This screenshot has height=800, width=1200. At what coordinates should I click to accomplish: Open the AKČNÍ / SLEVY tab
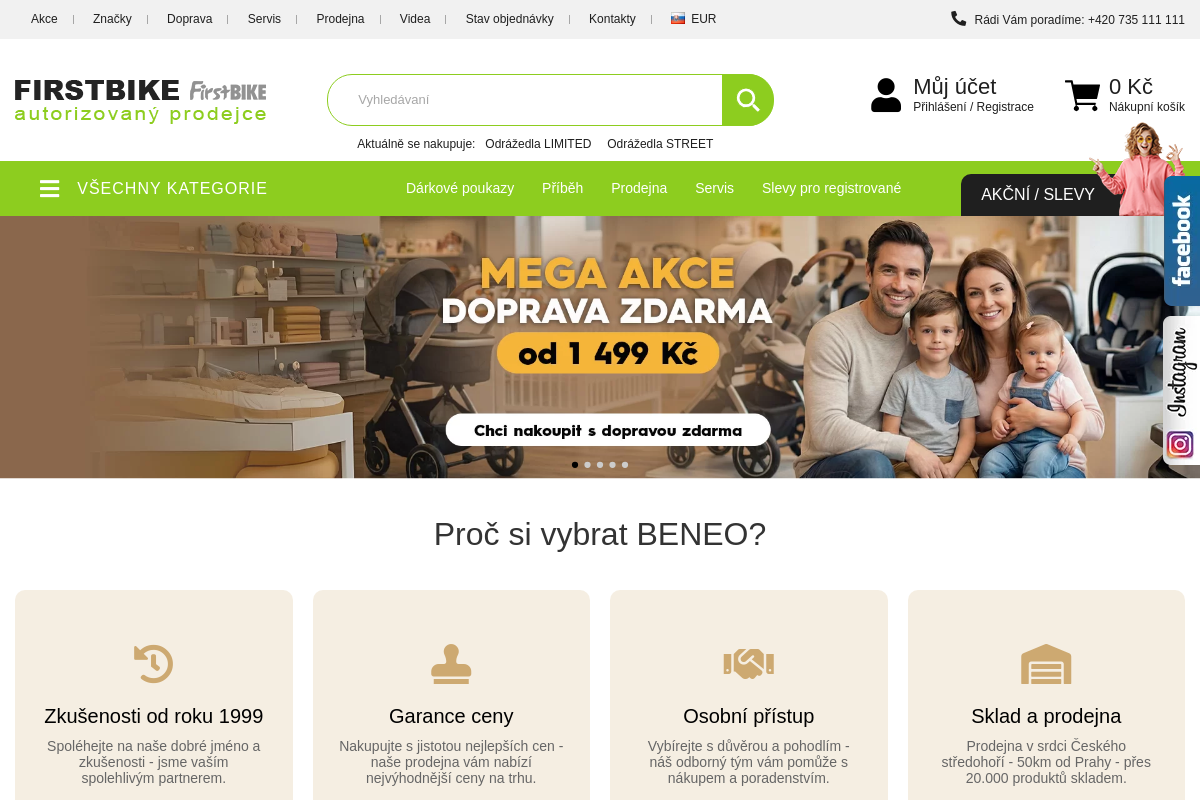click(x=1038, y=195)
